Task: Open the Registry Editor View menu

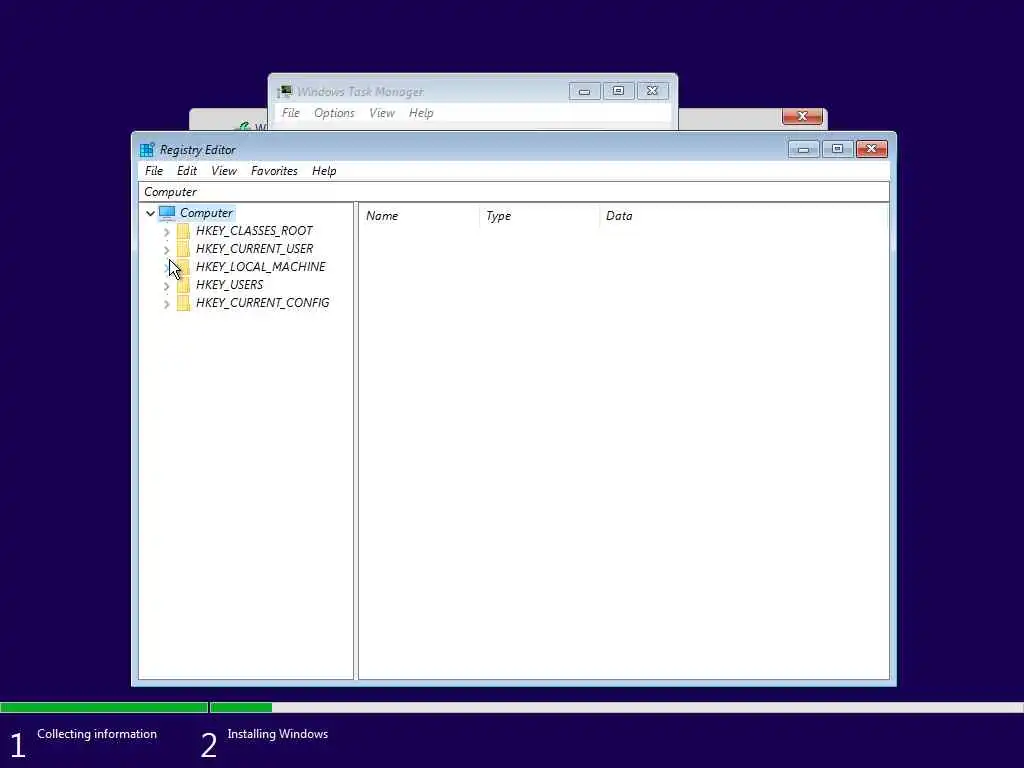Action: (x=224, y=171)
